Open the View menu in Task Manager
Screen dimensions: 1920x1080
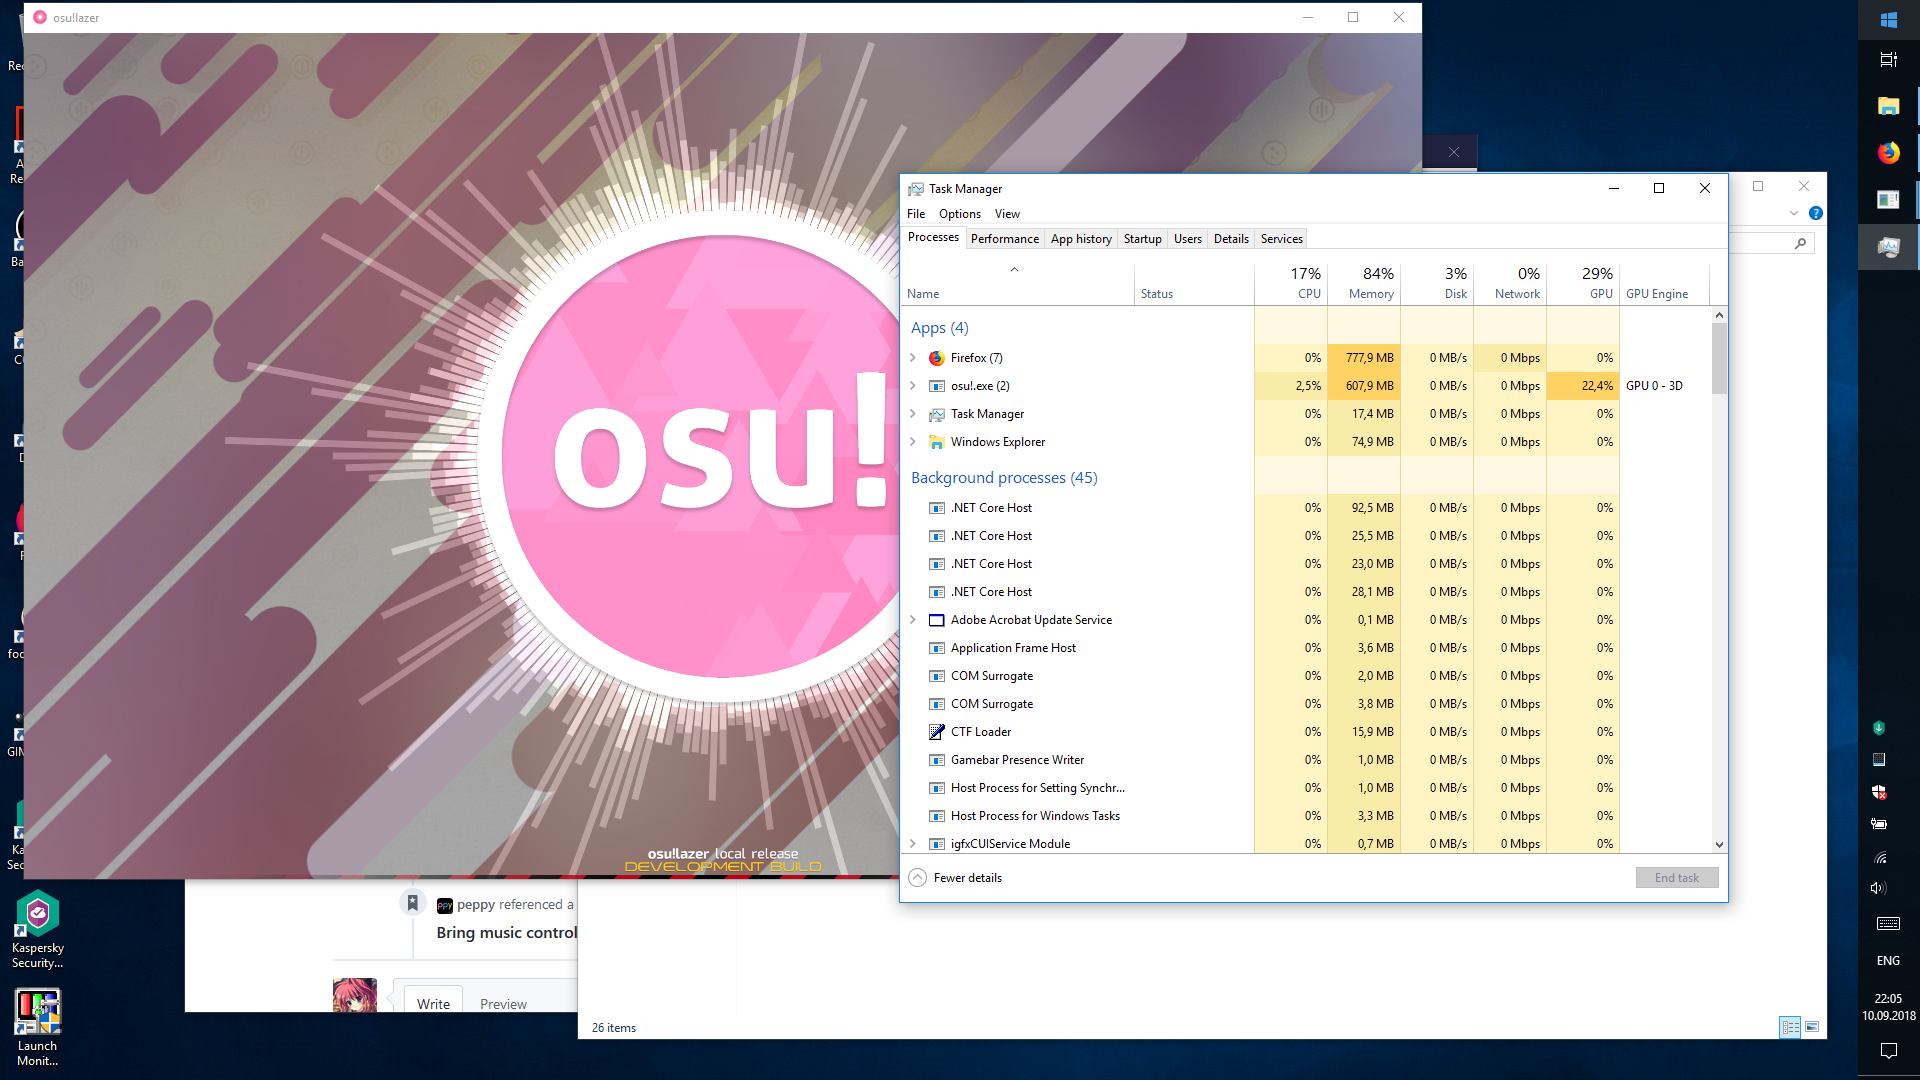click(1007, 214)
